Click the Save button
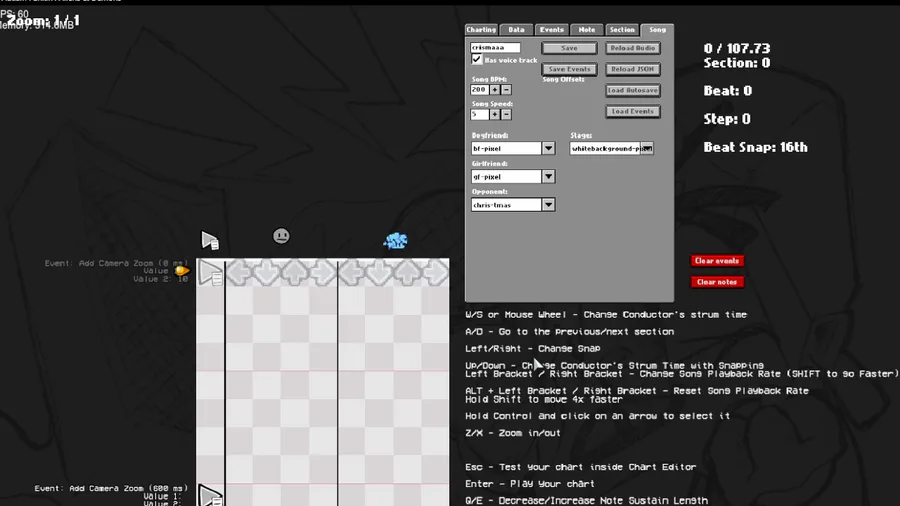The height and width of the screenshot is (506, 900). tap(569, 48)
